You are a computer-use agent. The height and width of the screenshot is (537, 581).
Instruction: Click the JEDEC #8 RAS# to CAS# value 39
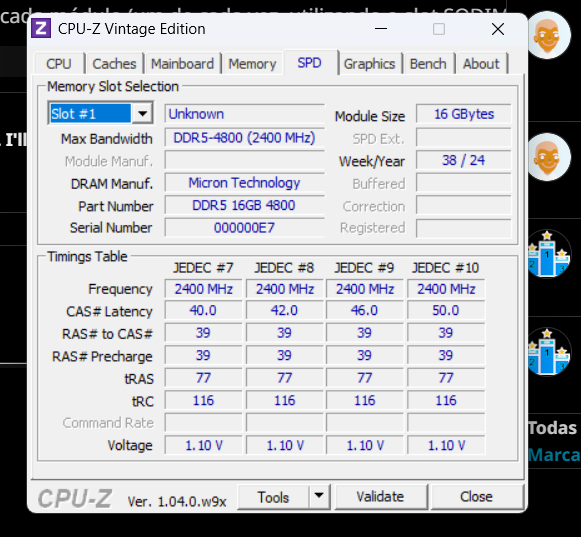[284, 333]
